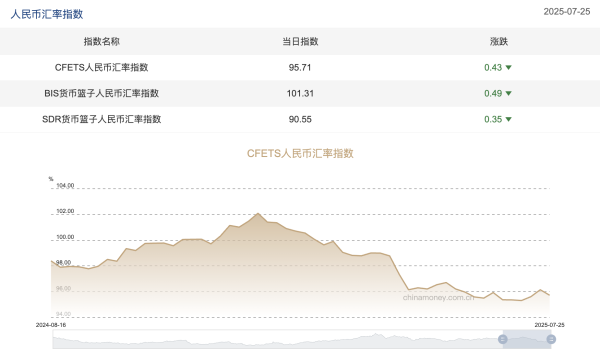Screen dimensions: 600x360
Task: Click the selected range window in zoom slider
Action: (527, 339)
